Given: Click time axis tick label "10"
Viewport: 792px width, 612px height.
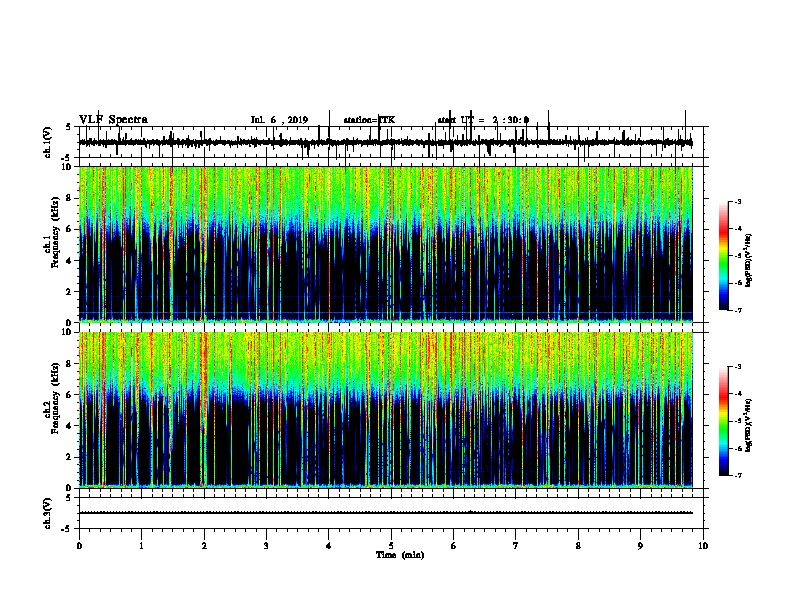Looking at the screenshot, I should pyautogui.click(x=703, y=546).
